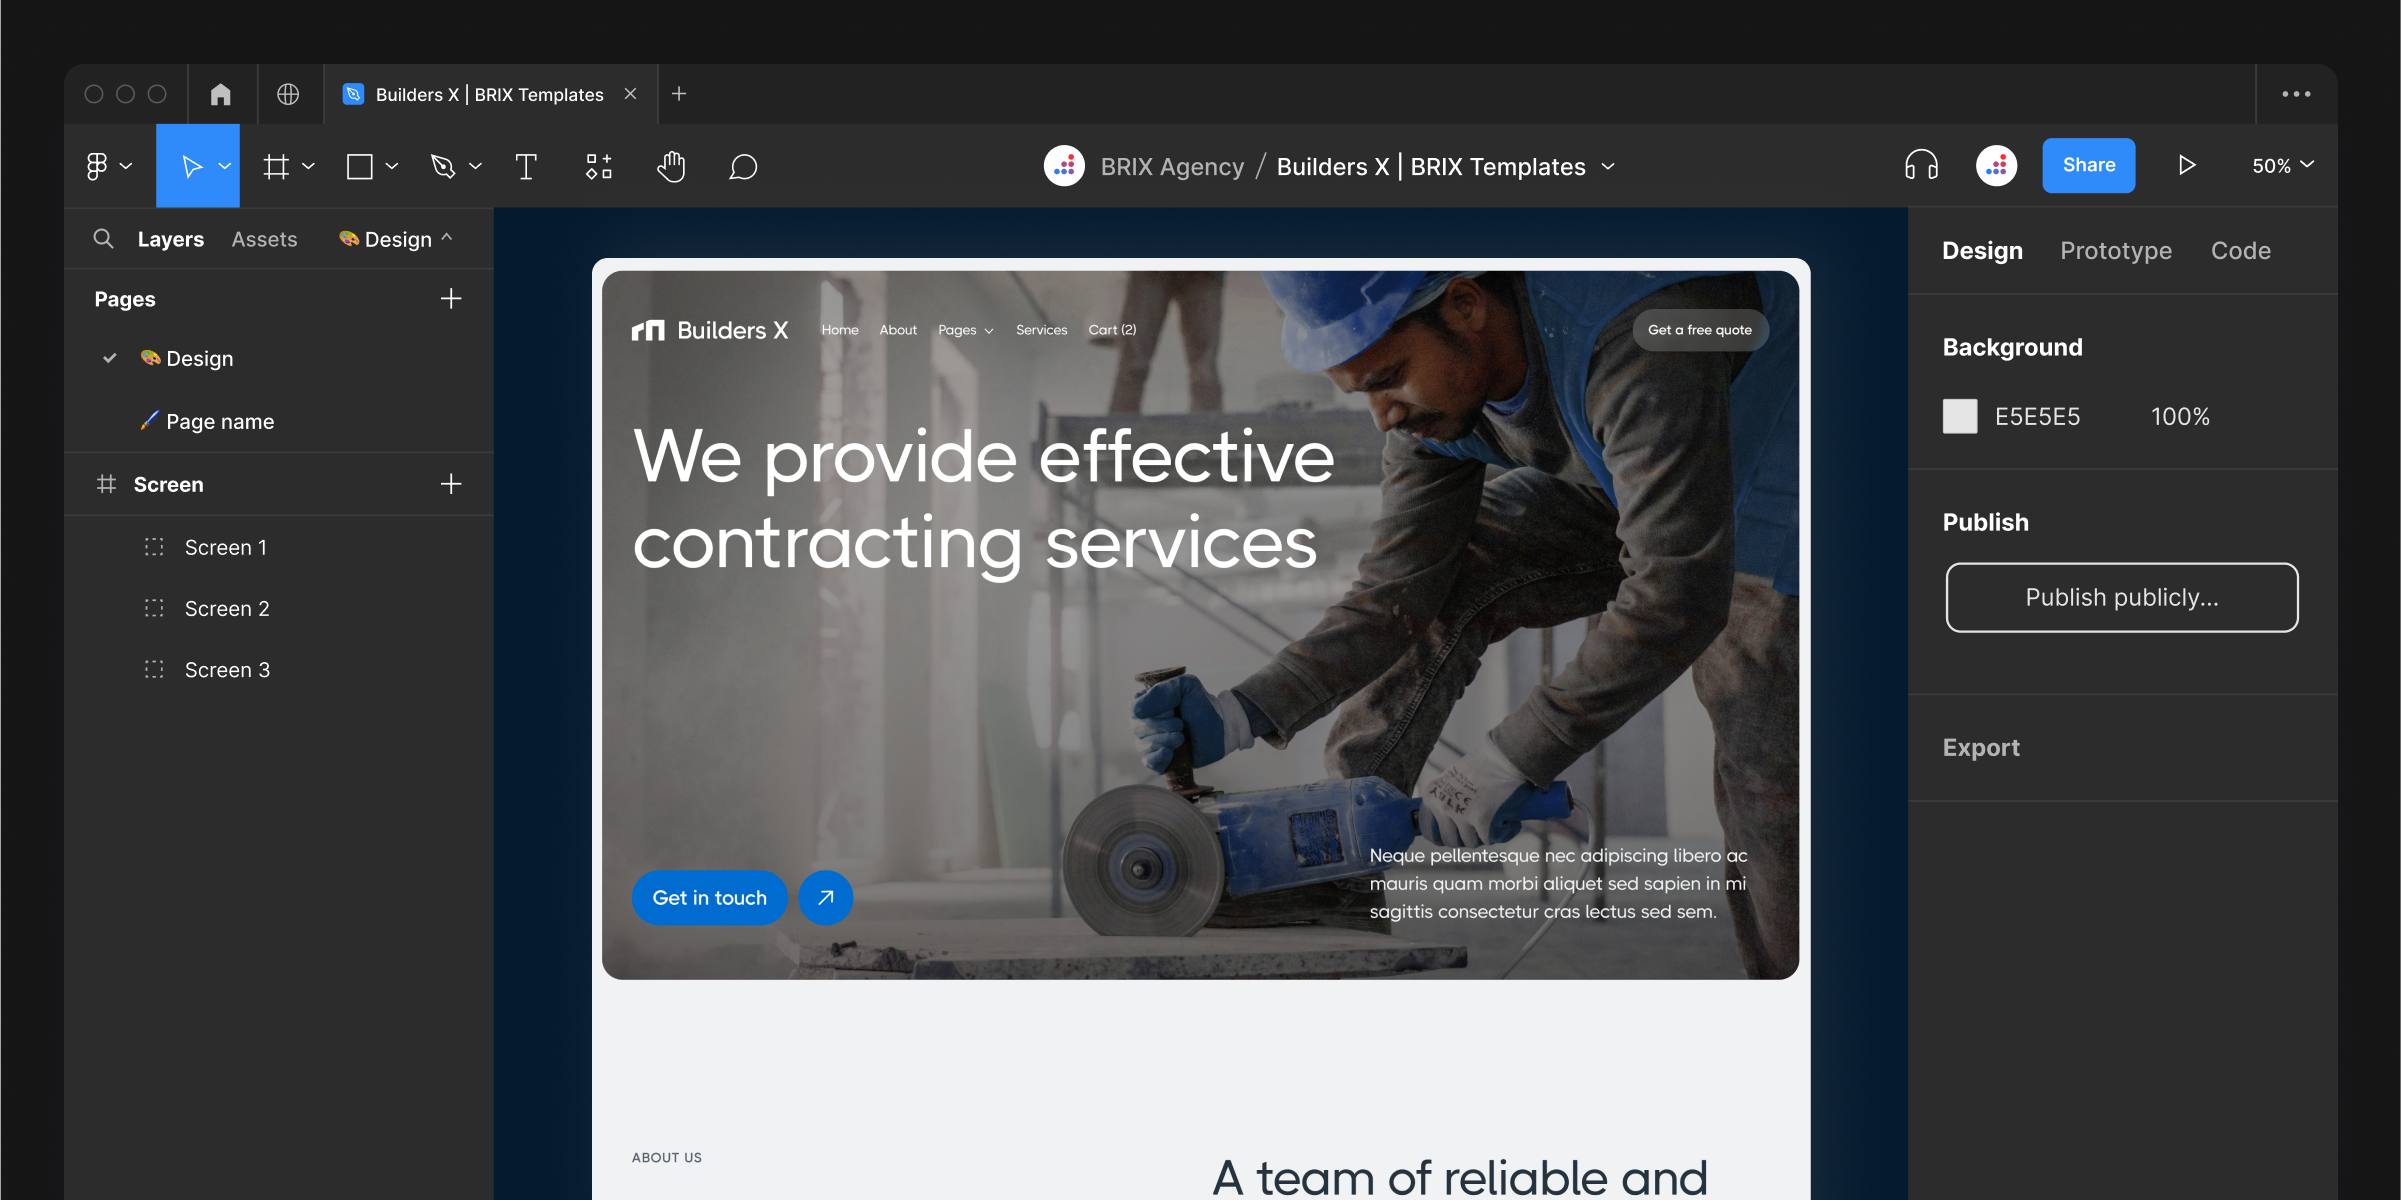The width and height of the screenshot is (2401, 1200).
Task: Click the Text tool icon
Action: coord(527,165)
